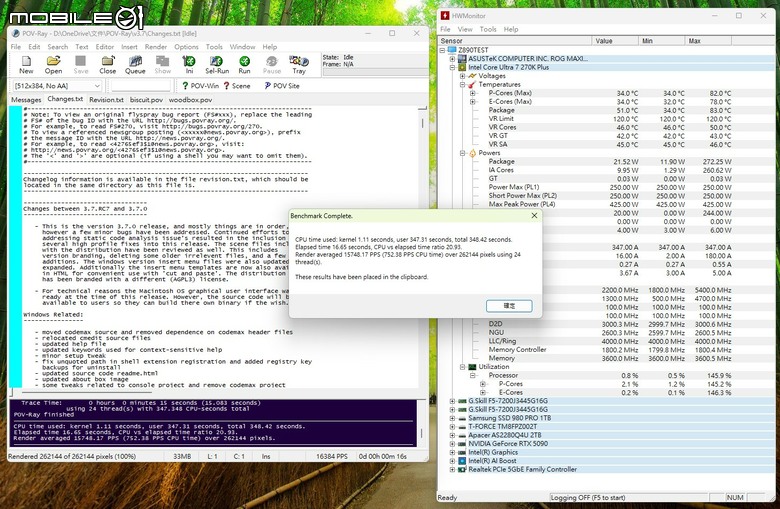Viewport: 780px width, 509px height.
Task: Collapse the Z890TEST root node
Action: [x=442, y=50]
